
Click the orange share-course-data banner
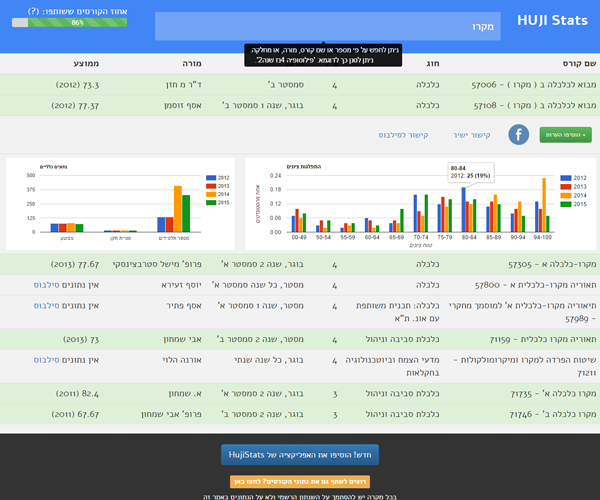pyautogui.click(x=300, y=482)
